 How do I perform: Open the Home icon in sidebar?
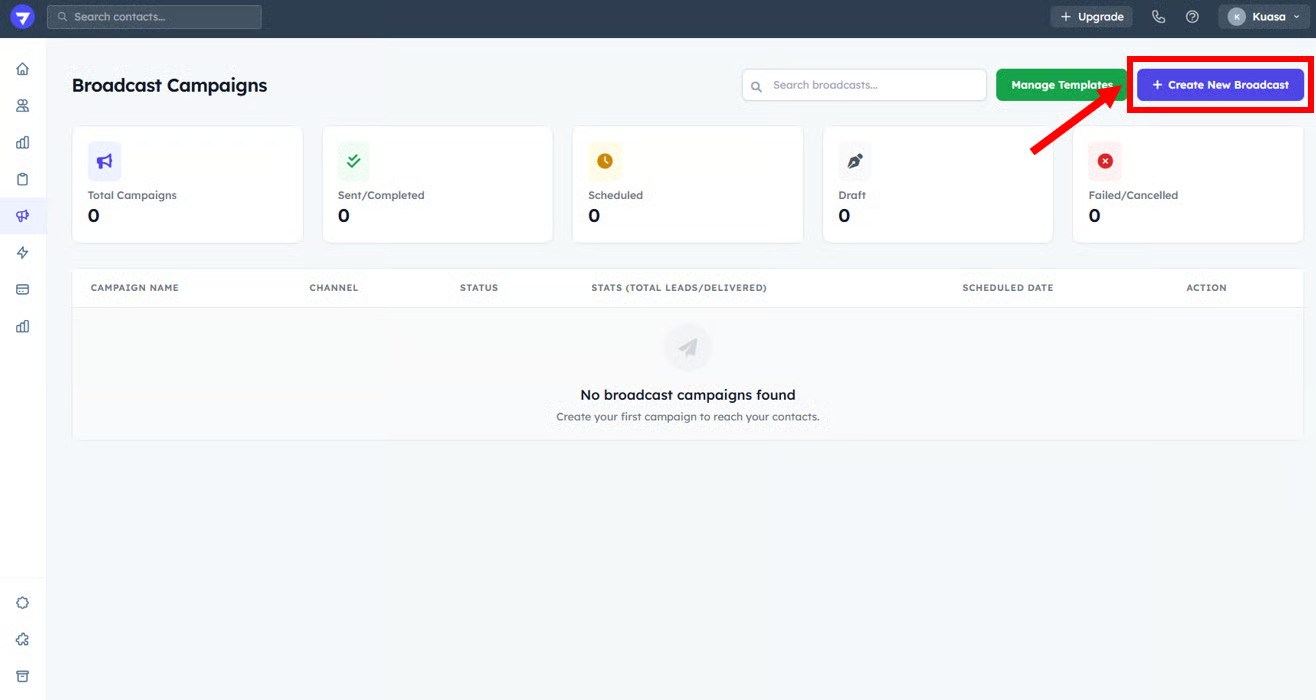click(x=23, y=69)
